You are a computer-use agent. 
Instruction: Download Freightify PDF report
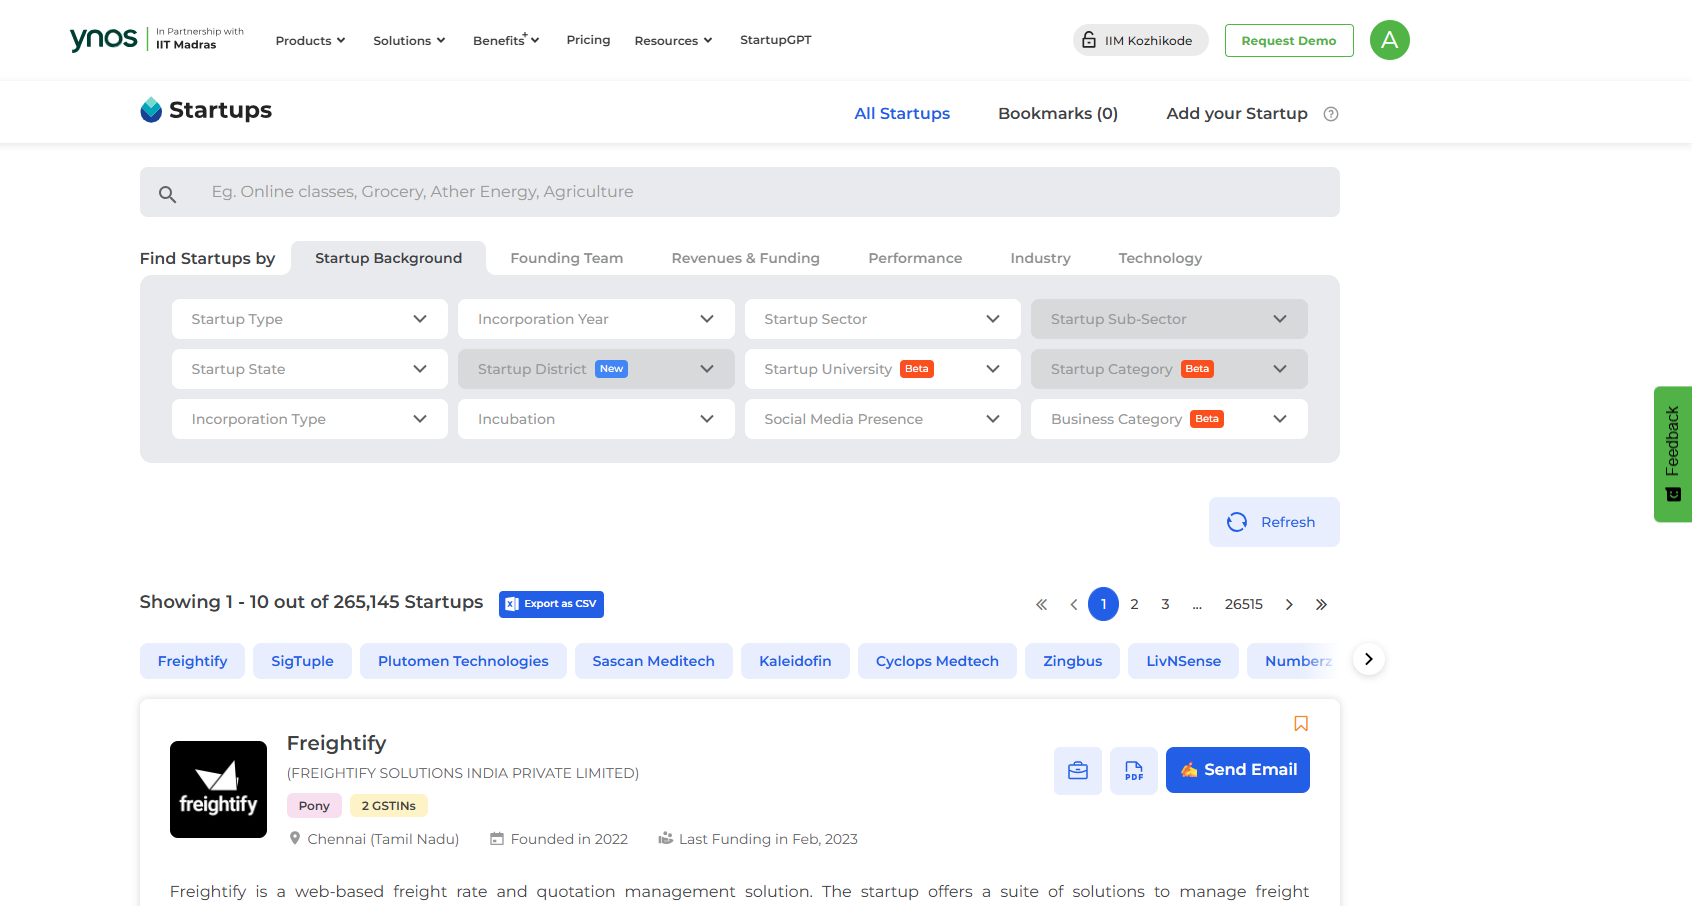click(1133, 770)
